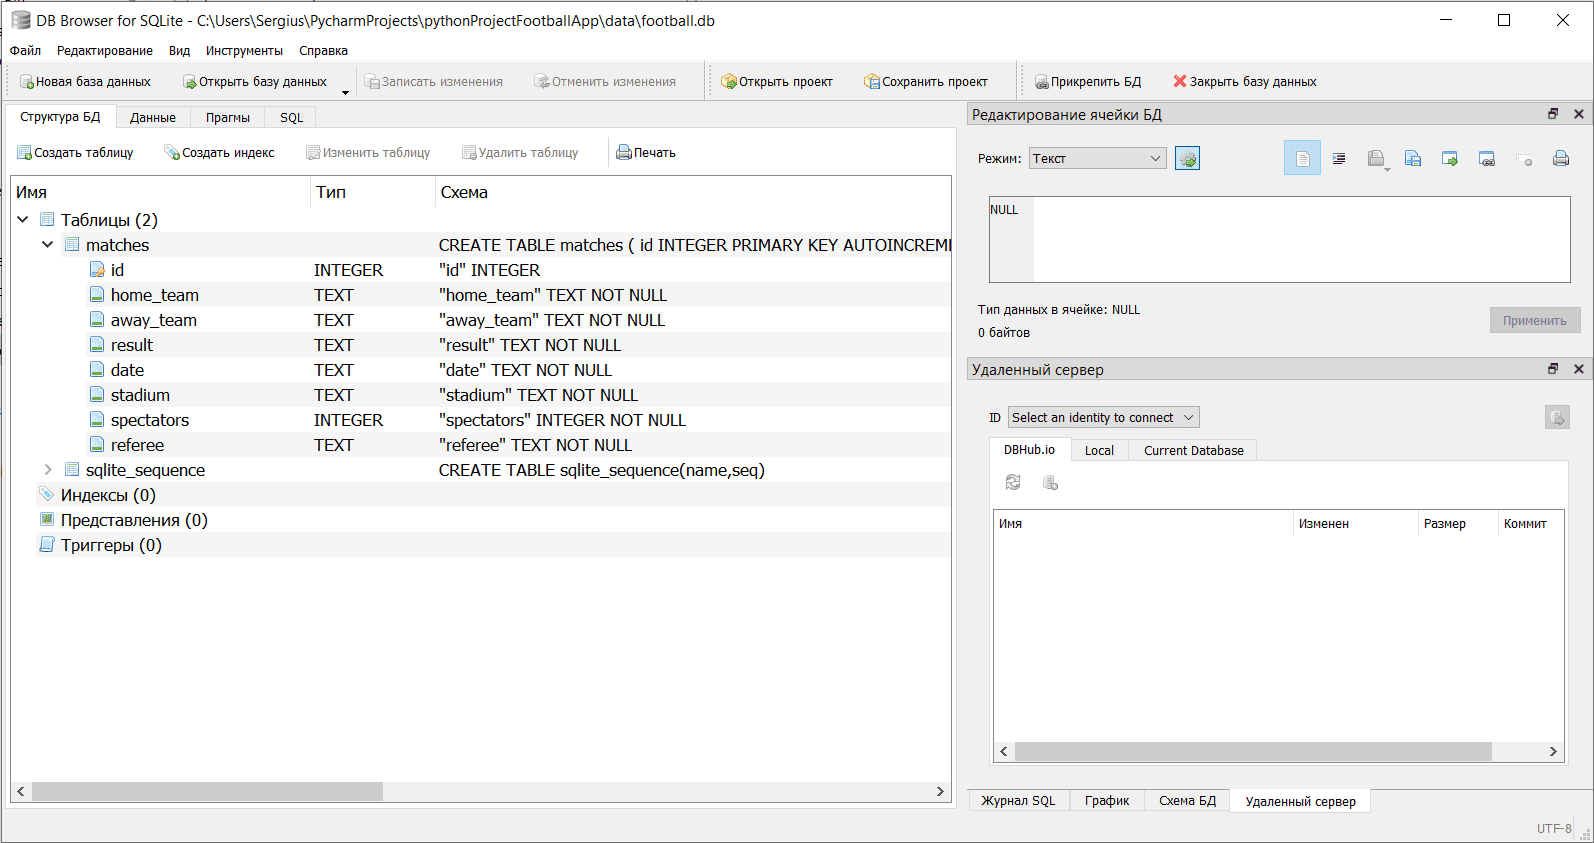Click the clone database icon in DBHub.io tab
The height and width of the screenshot is (843, 1594).
click(x=1050, y=482)
